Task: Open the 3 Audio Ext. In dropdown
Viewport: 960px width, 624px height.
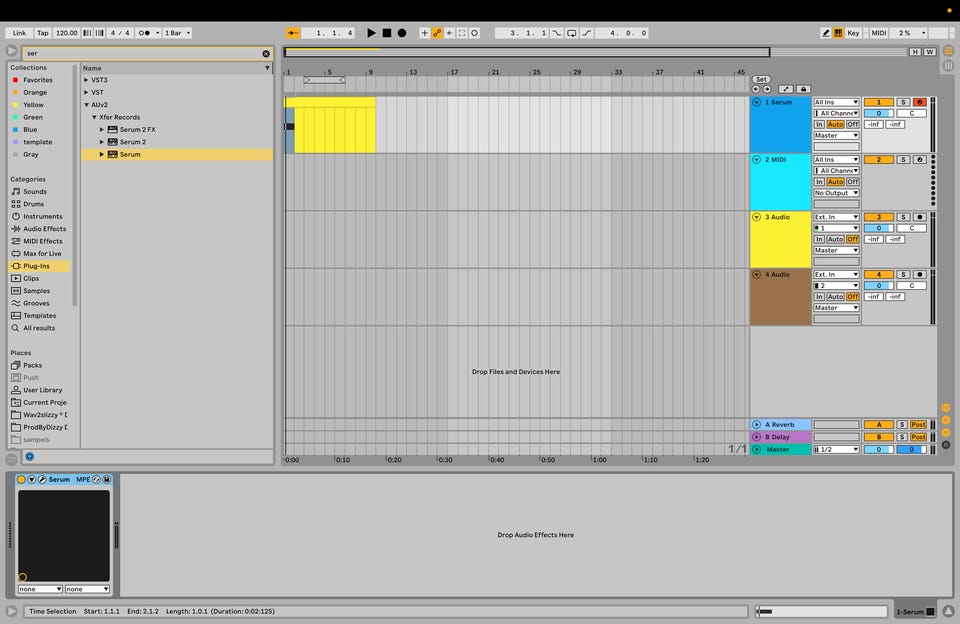Action: (836, 217)
